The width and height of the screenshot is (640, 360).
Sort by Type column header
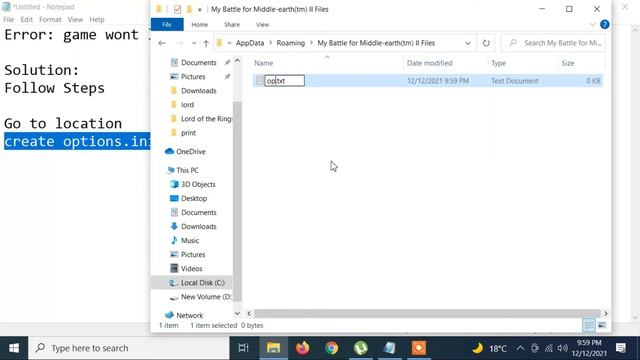pos(498,63)
